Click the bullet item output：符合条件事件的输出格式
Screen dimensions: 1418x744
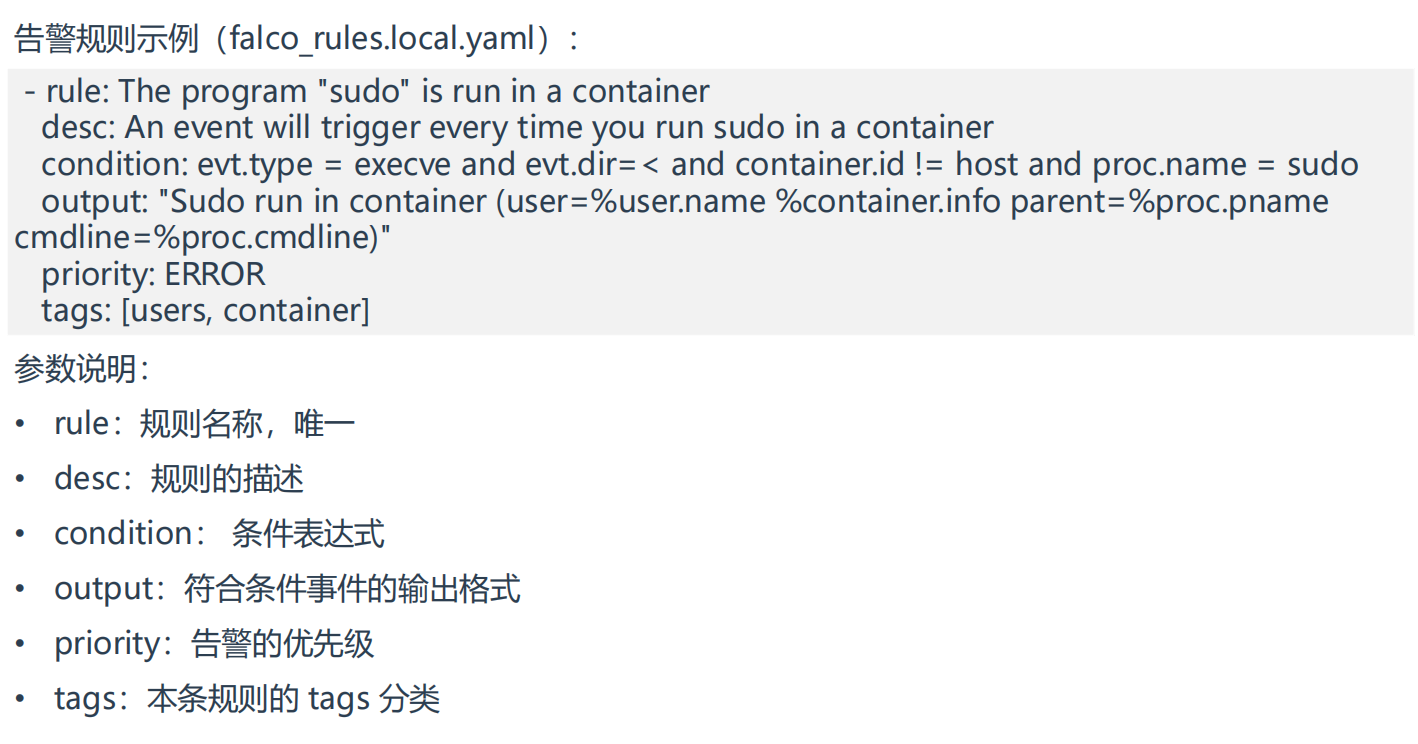(287, 588)
